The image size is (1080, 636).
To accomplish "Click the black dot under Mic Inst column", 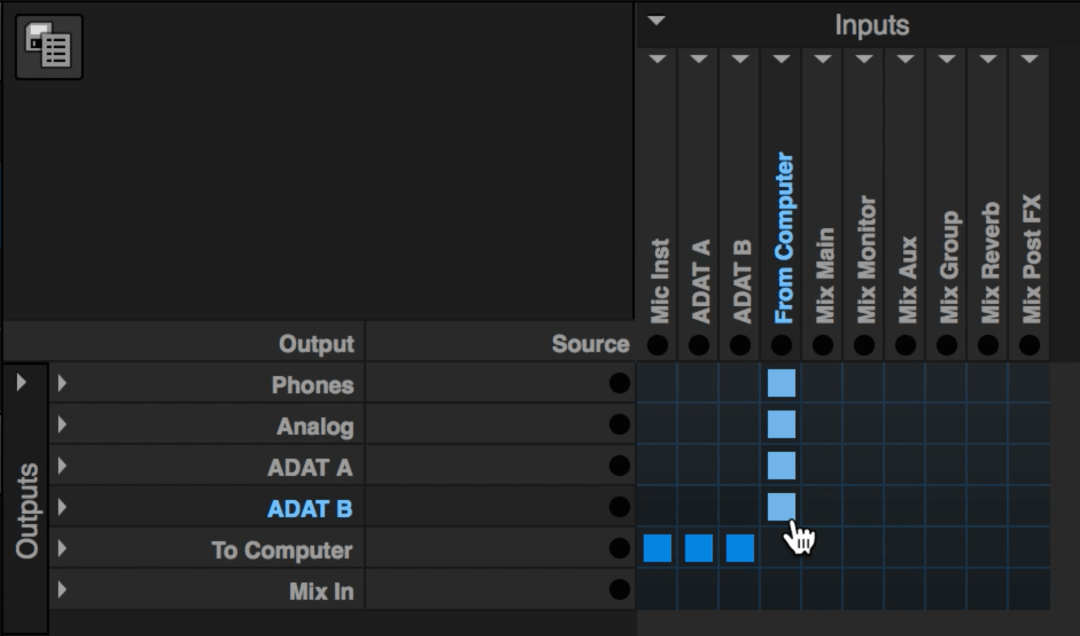I will [x=658, y=345].
